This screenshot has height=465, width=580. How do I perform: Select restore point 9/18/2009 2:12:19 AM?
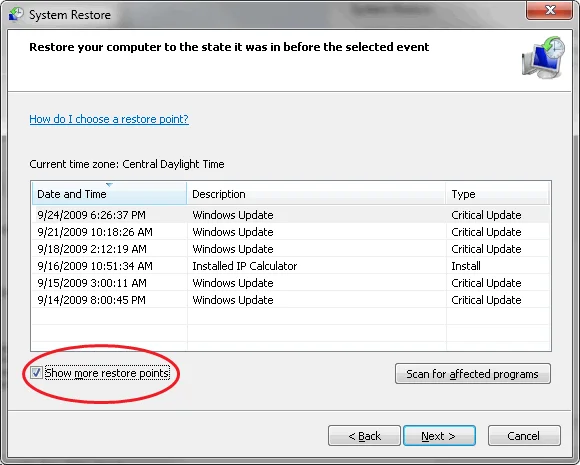tap(291, 249)
